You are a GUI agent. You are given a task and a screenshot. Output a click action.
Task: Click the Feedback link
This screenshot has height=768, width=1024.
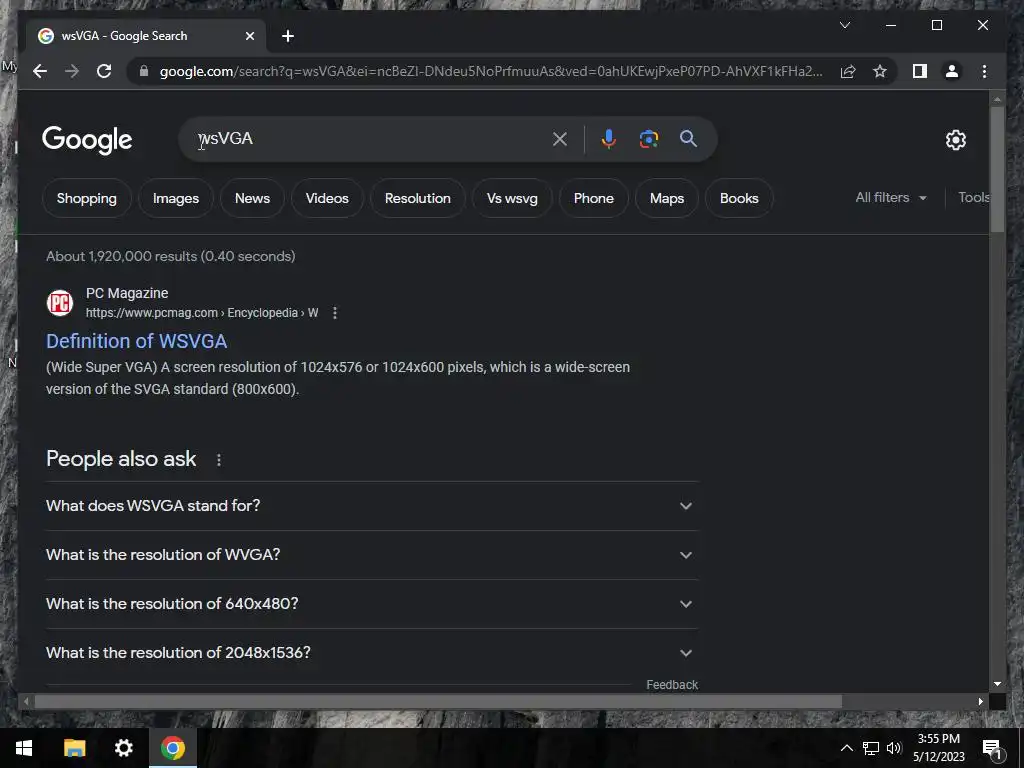(x=672, y=684)
